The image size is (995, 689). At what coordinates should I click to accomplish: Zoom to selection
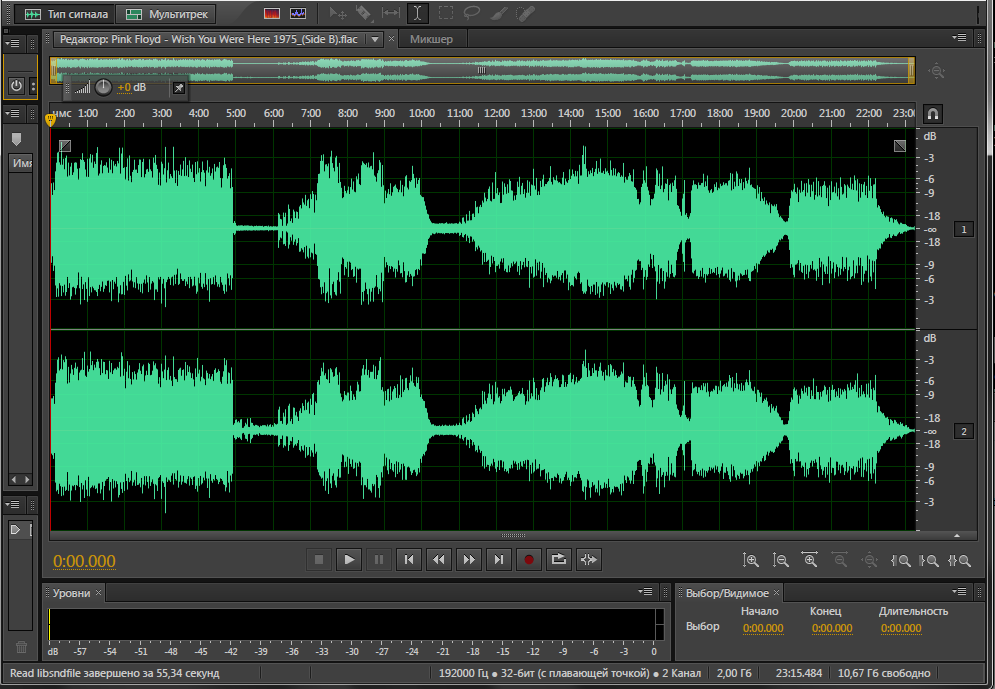[x=959, y=561]
